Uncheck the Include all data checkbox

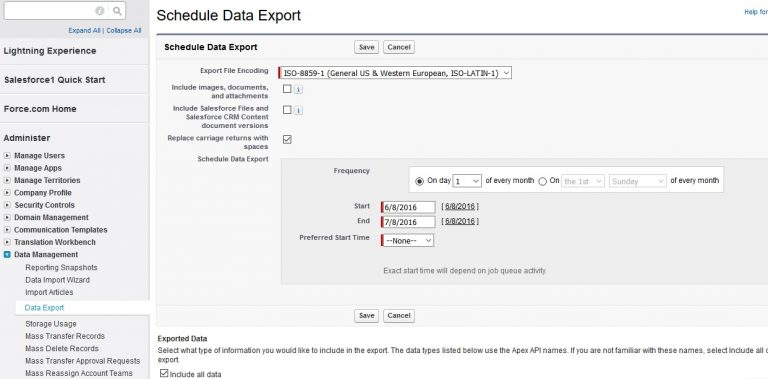click(x=164, y=374)
